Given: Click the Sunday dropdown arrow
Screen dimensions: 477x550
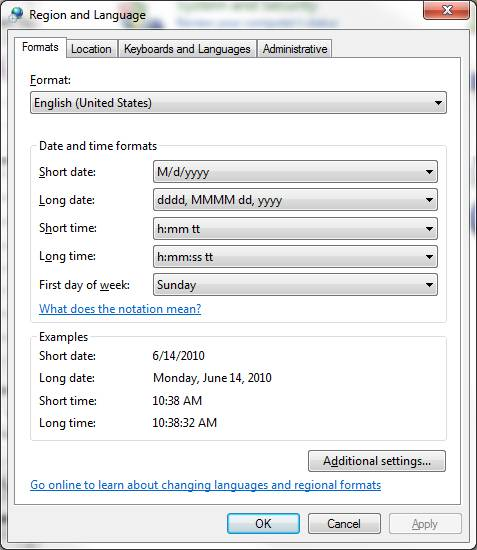Looking at the screenshot, I should point(429,285).
